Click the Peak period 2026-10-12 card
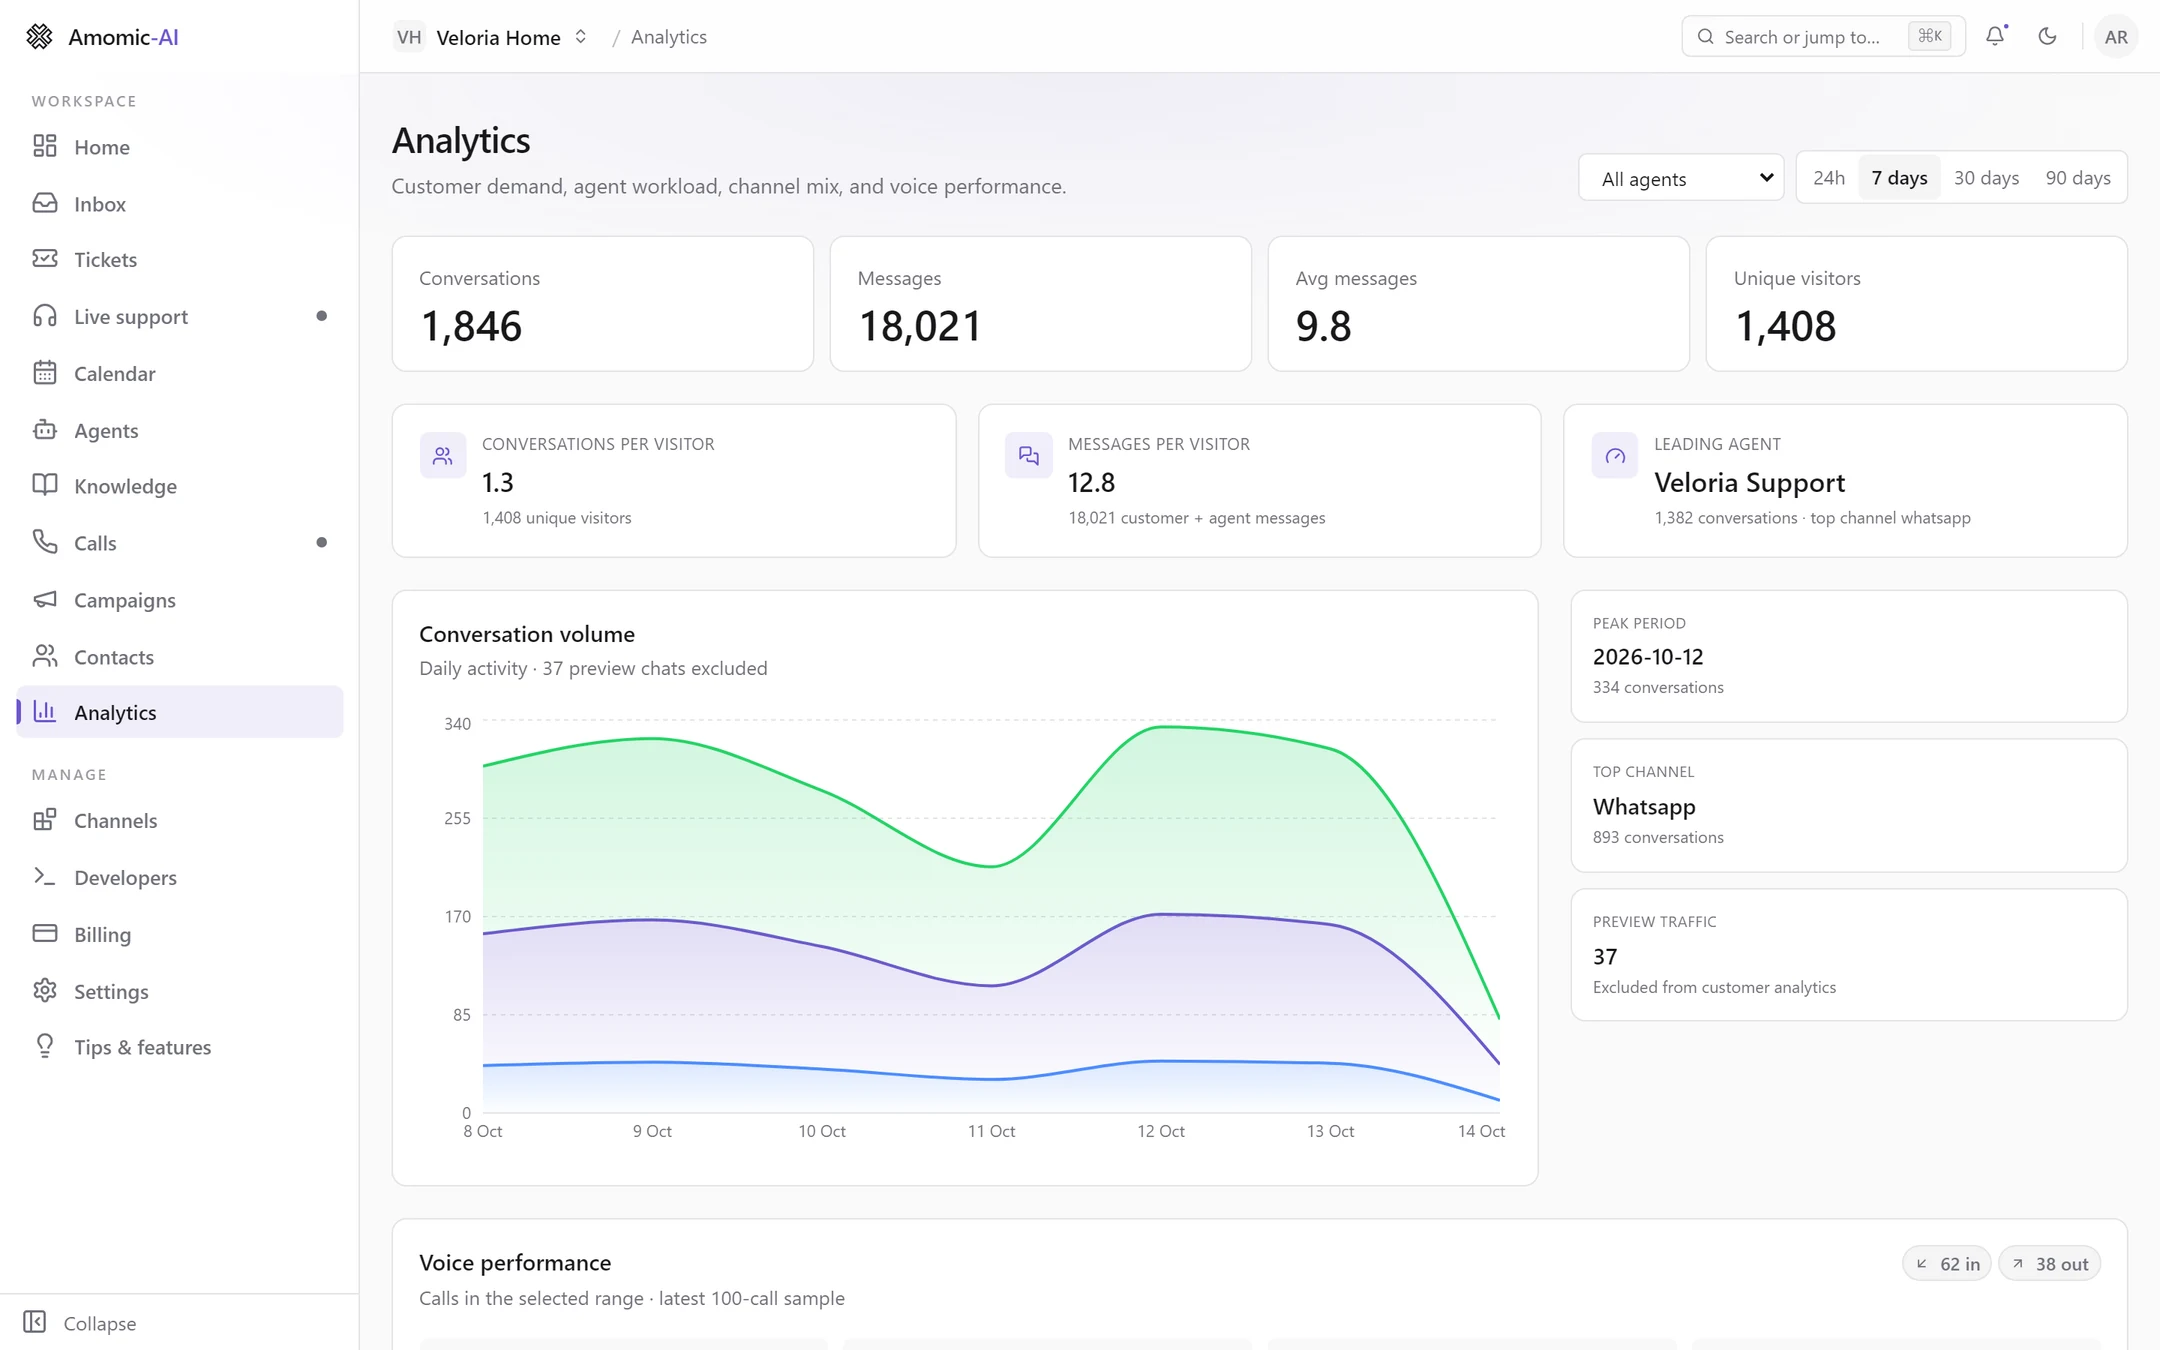The width and height of the screenshot is (2160, 1350). 1849,656
